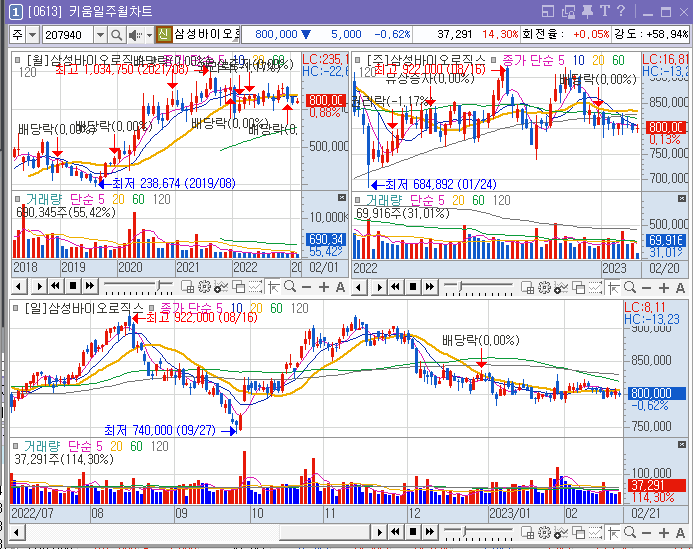This screenshot has width=693, height=549.
Task: Open the 주 market type dropdown arrow
Action: coord(33,34)
